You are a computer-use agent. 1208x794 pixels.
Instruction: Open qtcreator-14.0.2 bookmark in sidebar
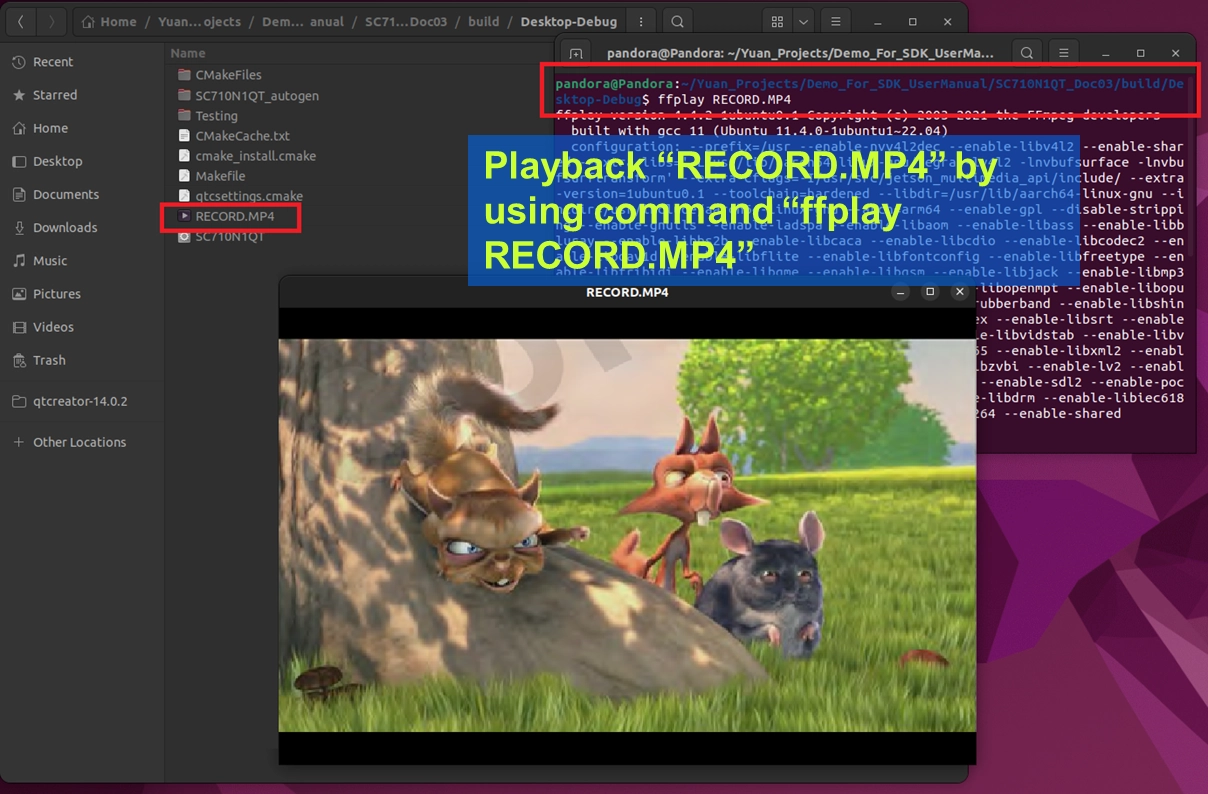click(x=82, y=401)
